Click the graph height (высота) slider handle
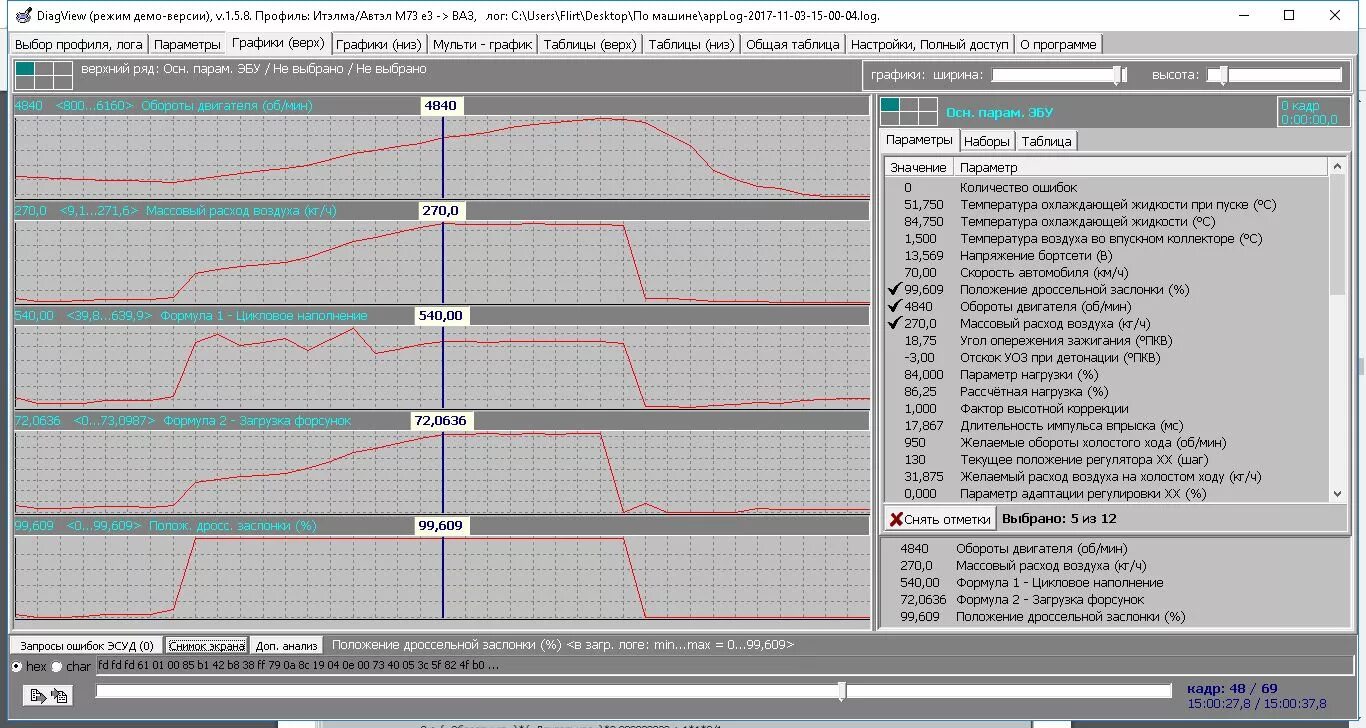 point(1222,75)
